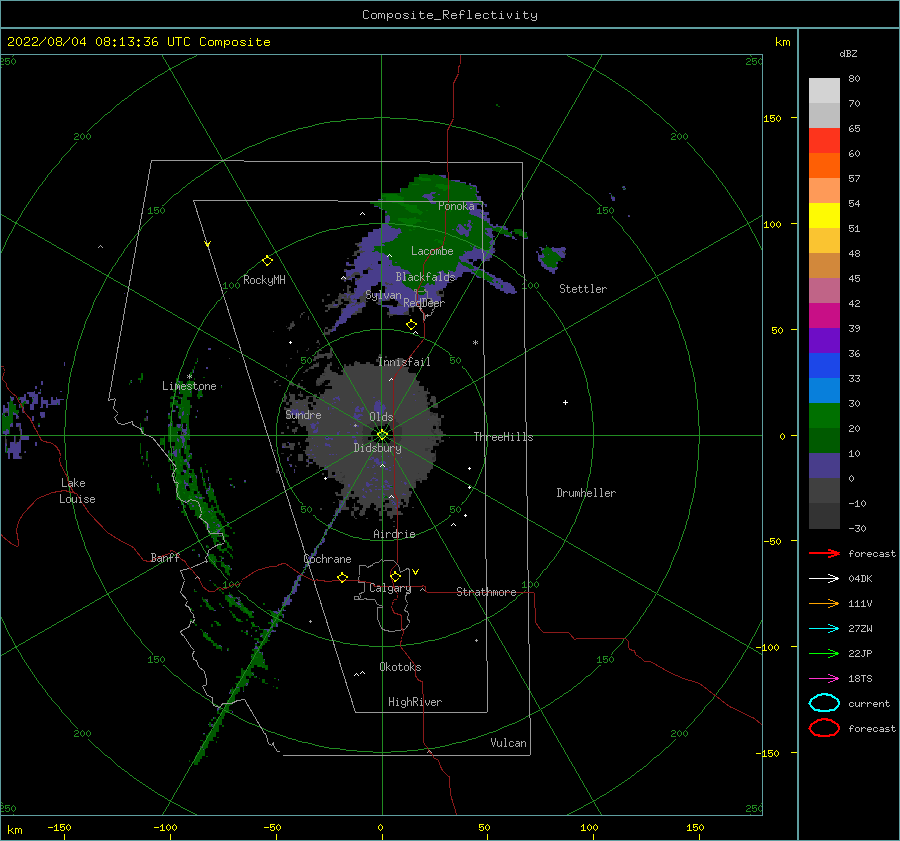Screen dimensions: 900x841
Task: Click the Lacombe city label
Action: pos(432,251)
